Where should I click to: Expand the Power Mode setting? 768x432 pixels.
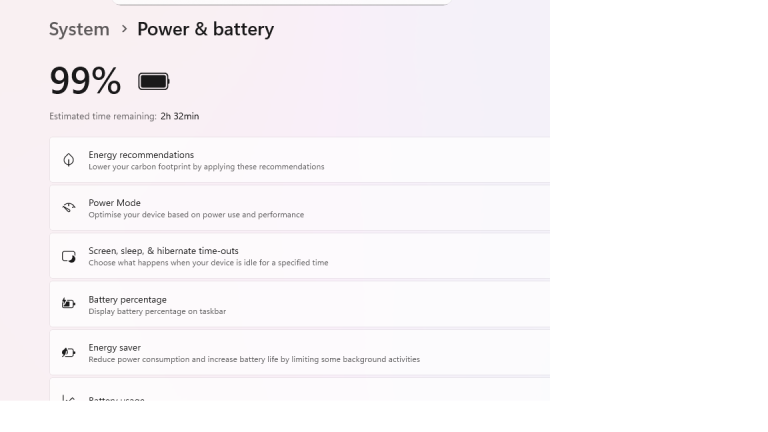[x=114, y=203]
